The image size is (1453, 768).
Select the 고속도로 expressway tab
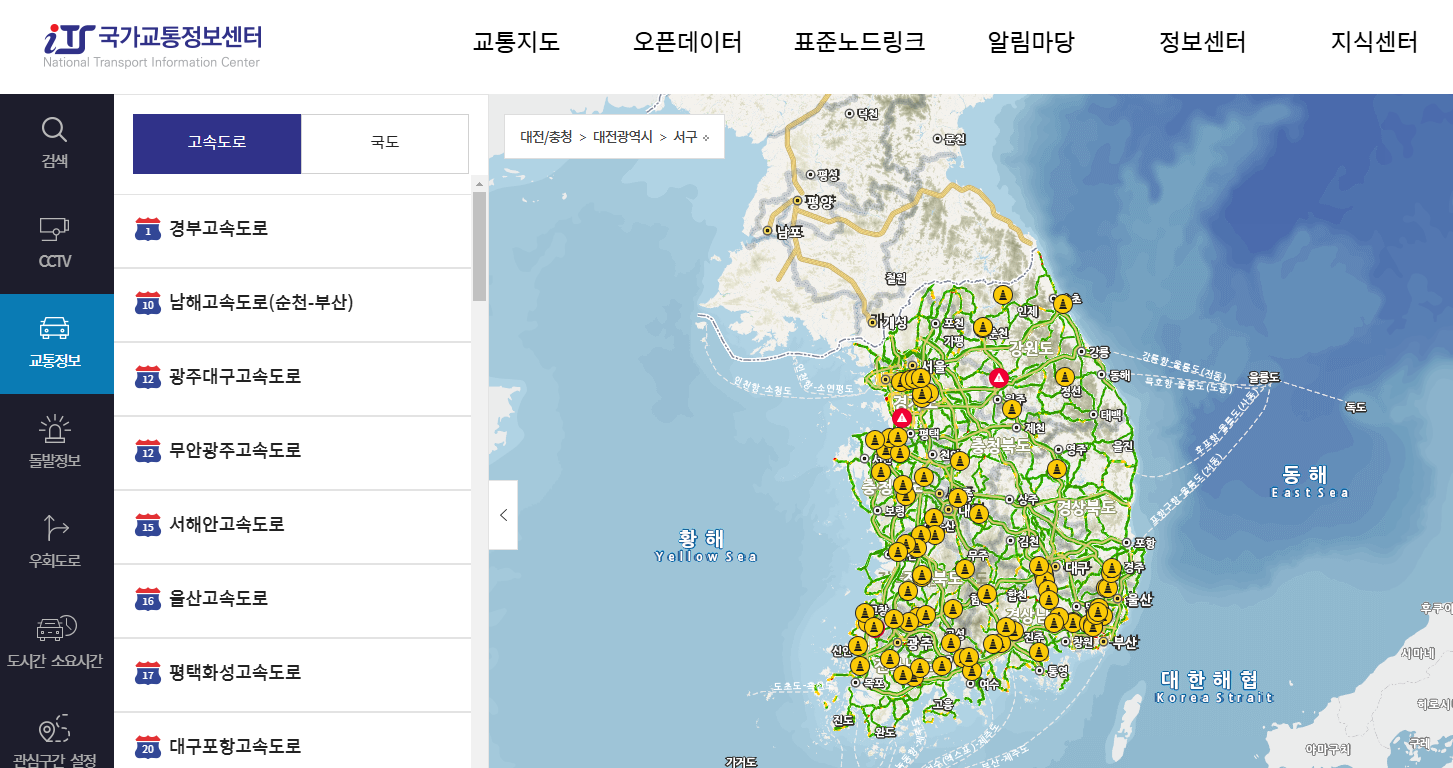[216, 143]
